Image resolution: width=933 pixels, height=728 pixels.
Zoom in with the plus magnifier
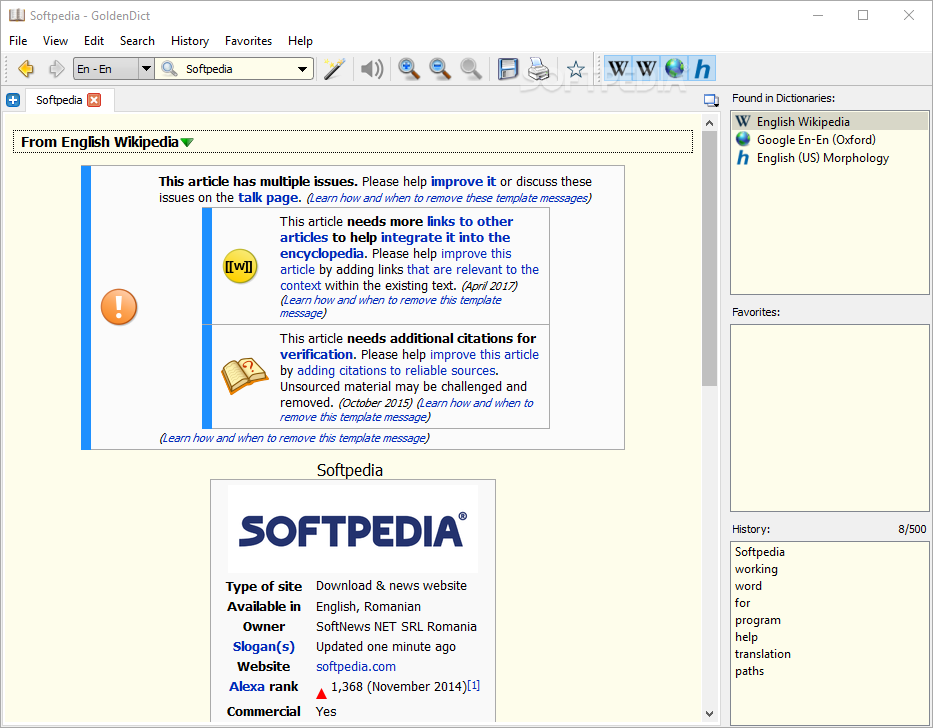[409, 69]
